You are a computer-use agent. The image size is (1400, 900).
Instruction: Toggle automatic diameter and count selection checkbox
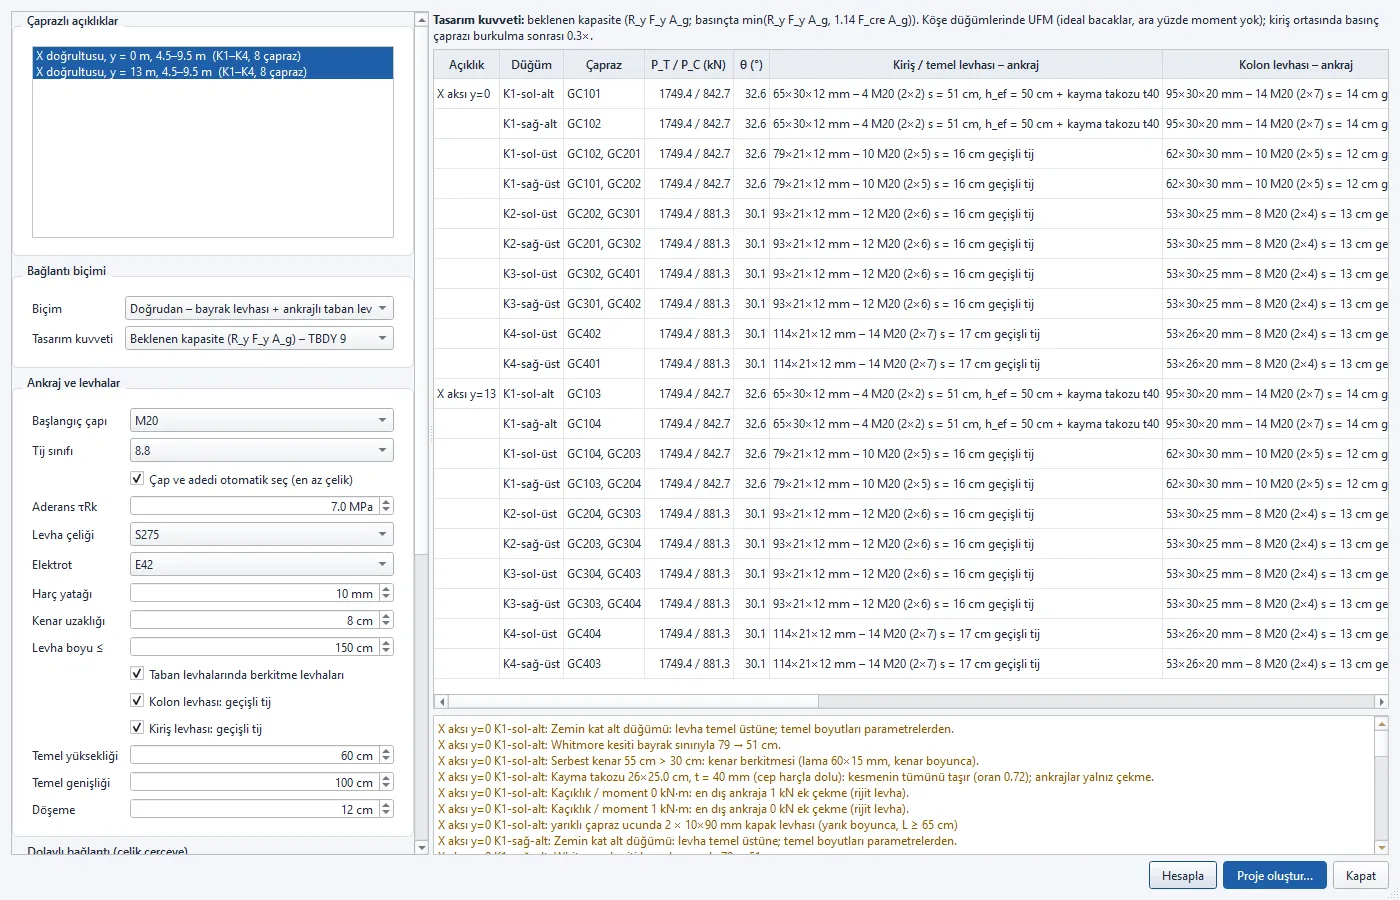coord(137,479)
